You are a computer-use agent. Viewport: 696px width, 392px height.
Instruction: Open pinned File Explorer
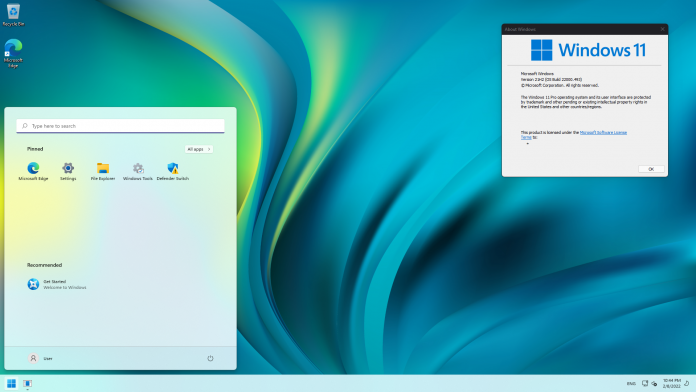click(x=103, y=171)
